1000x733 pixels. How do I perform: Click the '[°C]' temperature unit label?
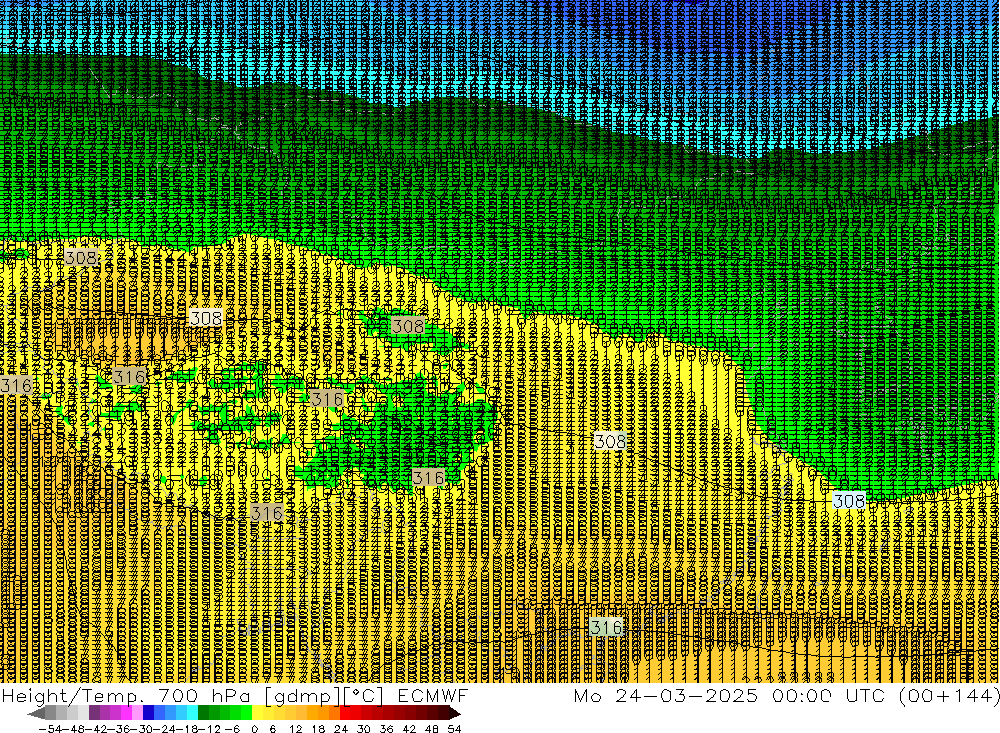click(364, 695)
